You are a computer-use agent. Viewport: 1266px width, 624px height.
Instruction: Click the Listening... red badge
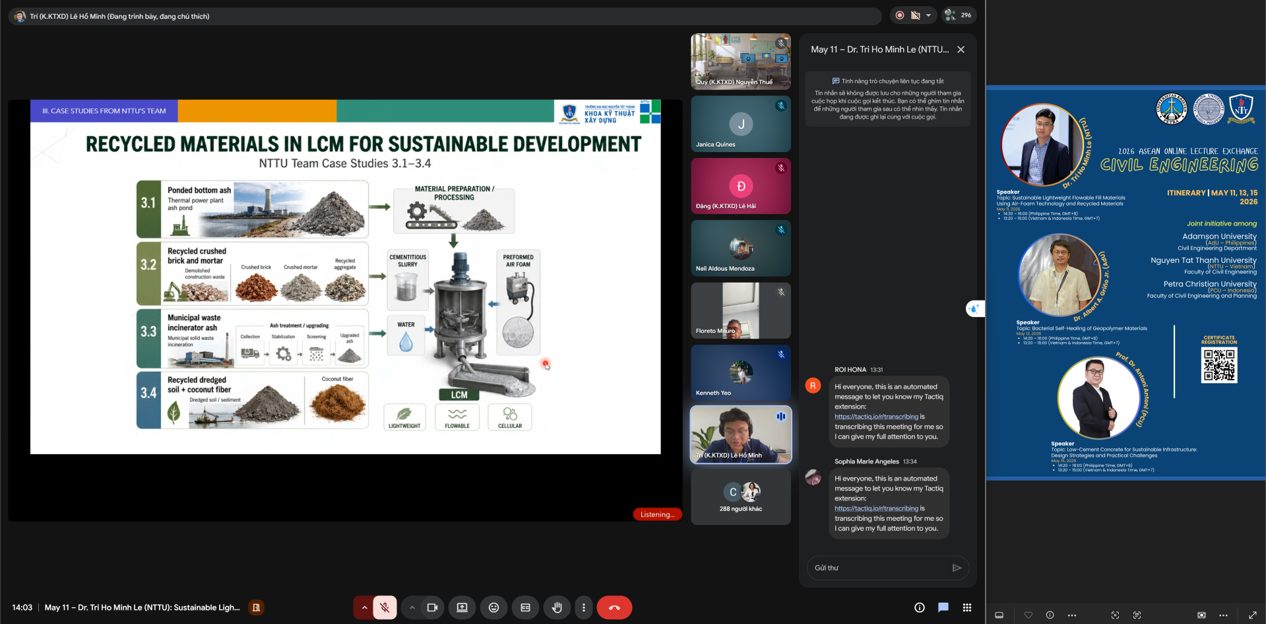(x=657, y=514)
